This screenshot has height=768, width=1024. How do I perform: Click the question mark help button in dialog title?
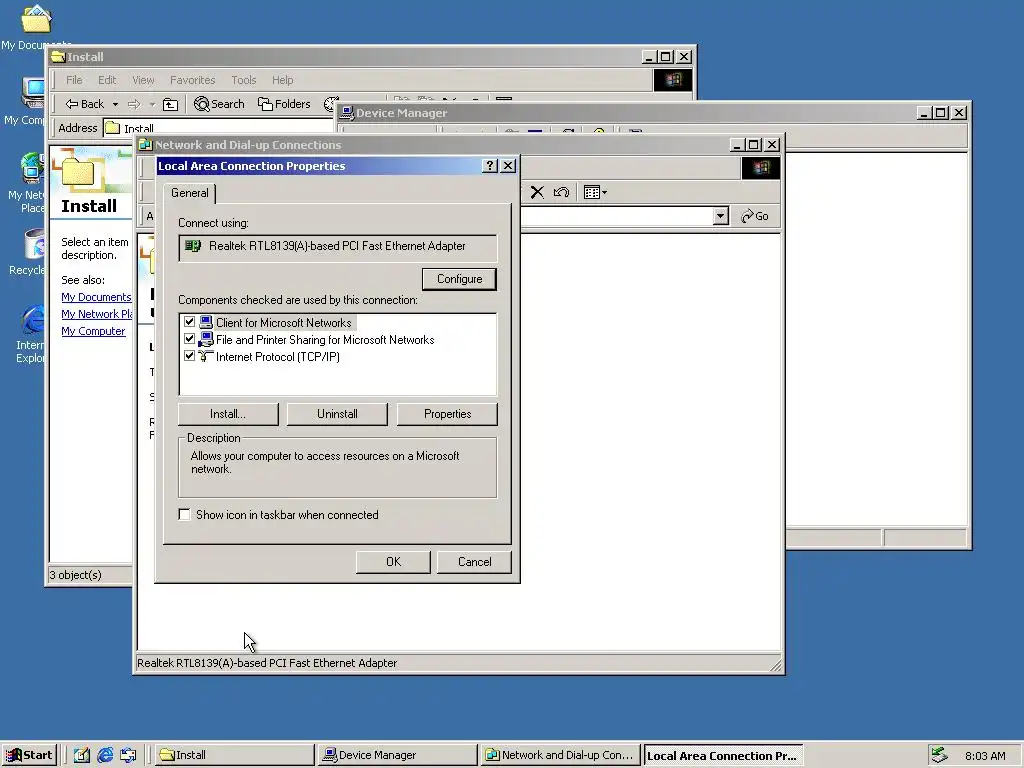490,166
